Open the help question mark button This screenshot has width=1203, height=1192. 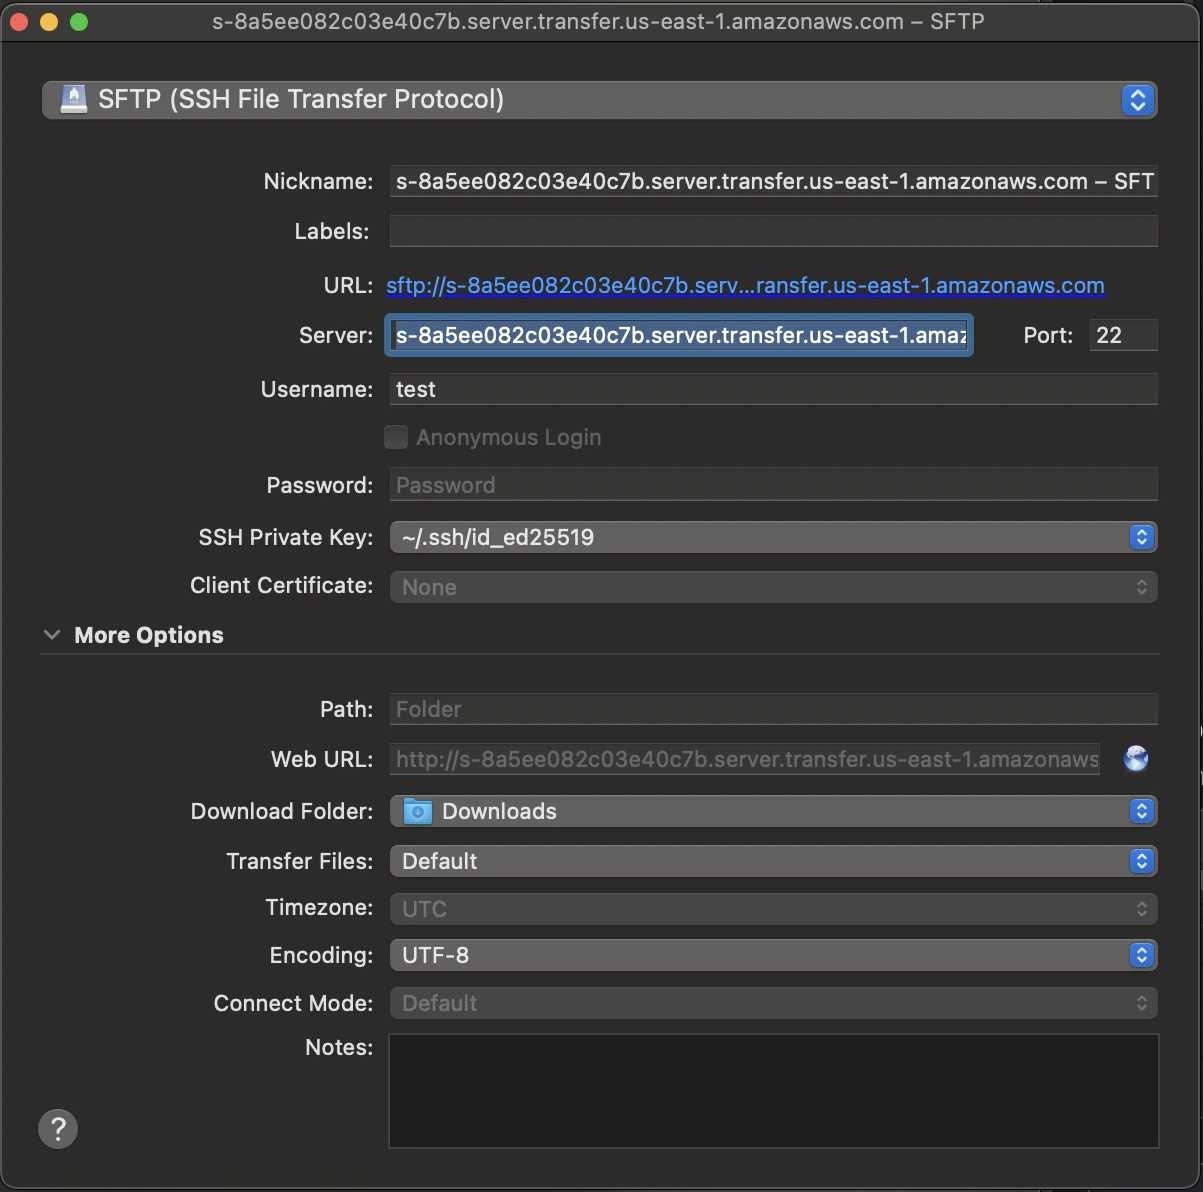[58, 1128]
